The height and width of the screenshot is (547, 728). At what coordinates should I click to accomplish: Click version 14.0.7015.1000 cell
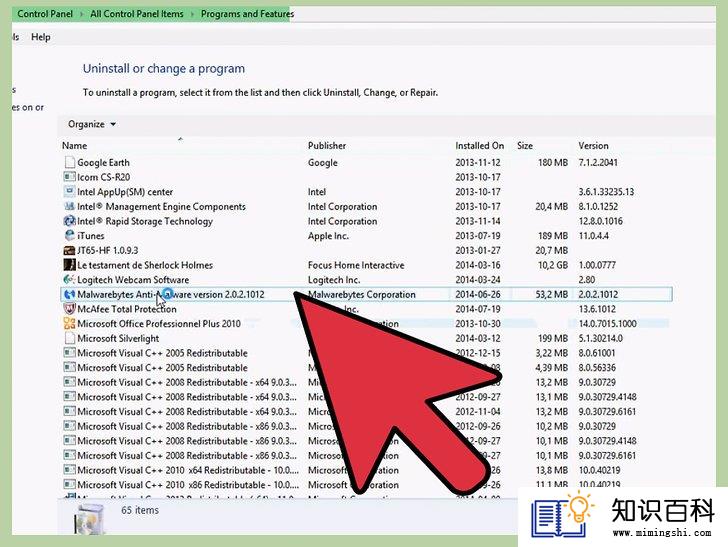(607, 324)
